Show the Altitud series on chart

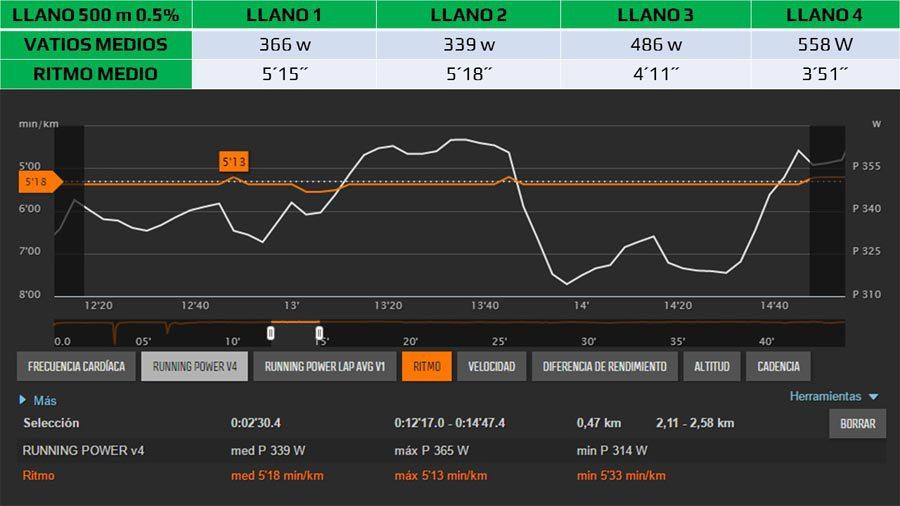click(x=712, y=366)
